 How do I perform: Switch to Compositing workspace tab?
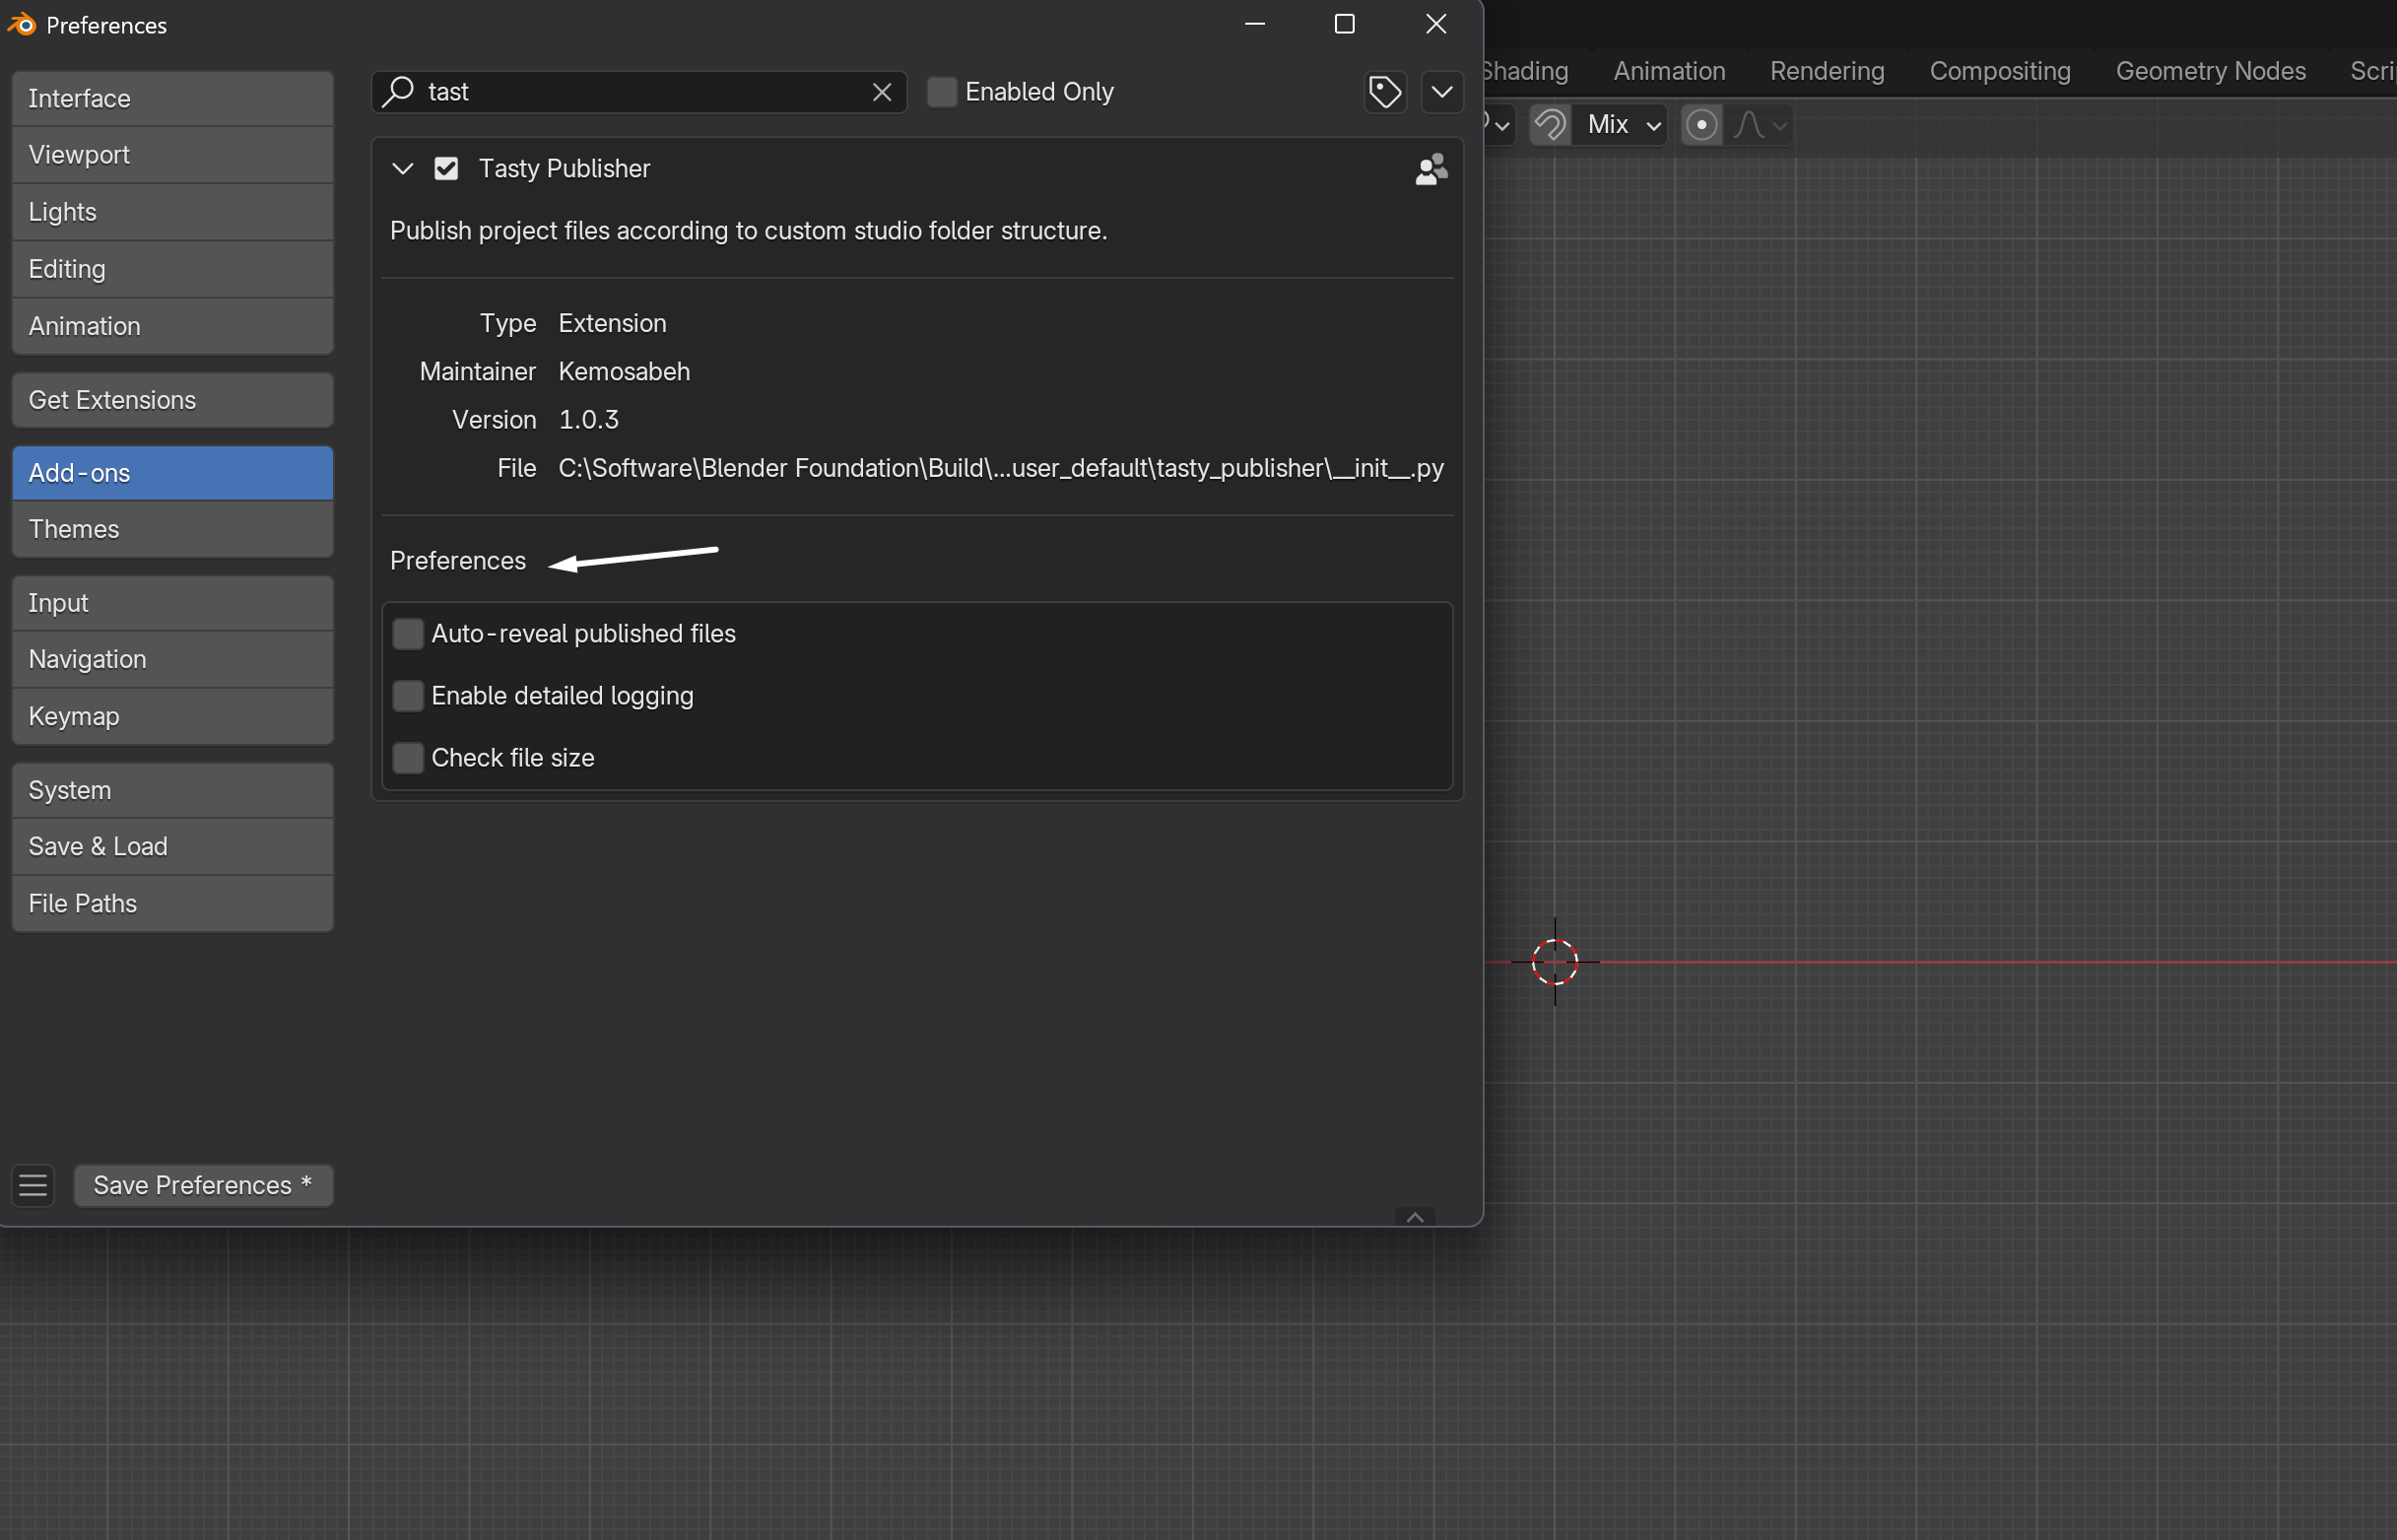1999,71
